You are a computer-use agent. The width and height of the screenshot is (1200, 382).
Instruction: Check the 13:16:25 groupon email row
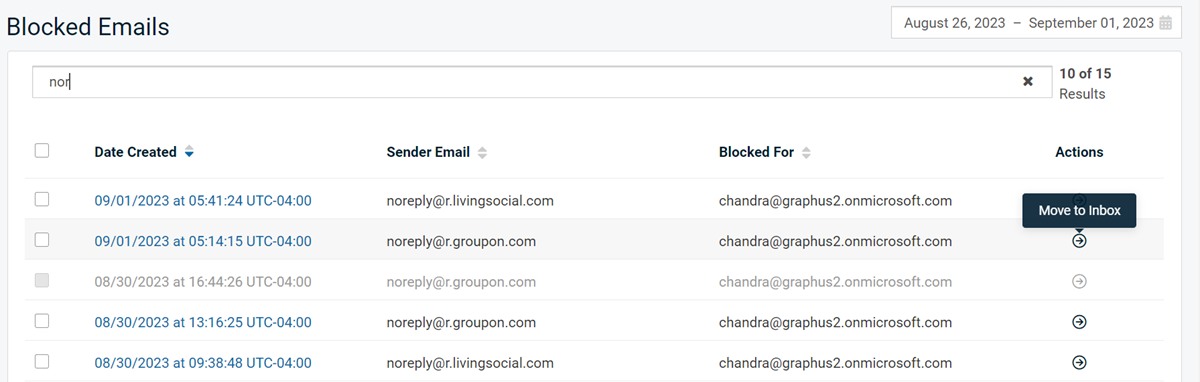(42, 321)
